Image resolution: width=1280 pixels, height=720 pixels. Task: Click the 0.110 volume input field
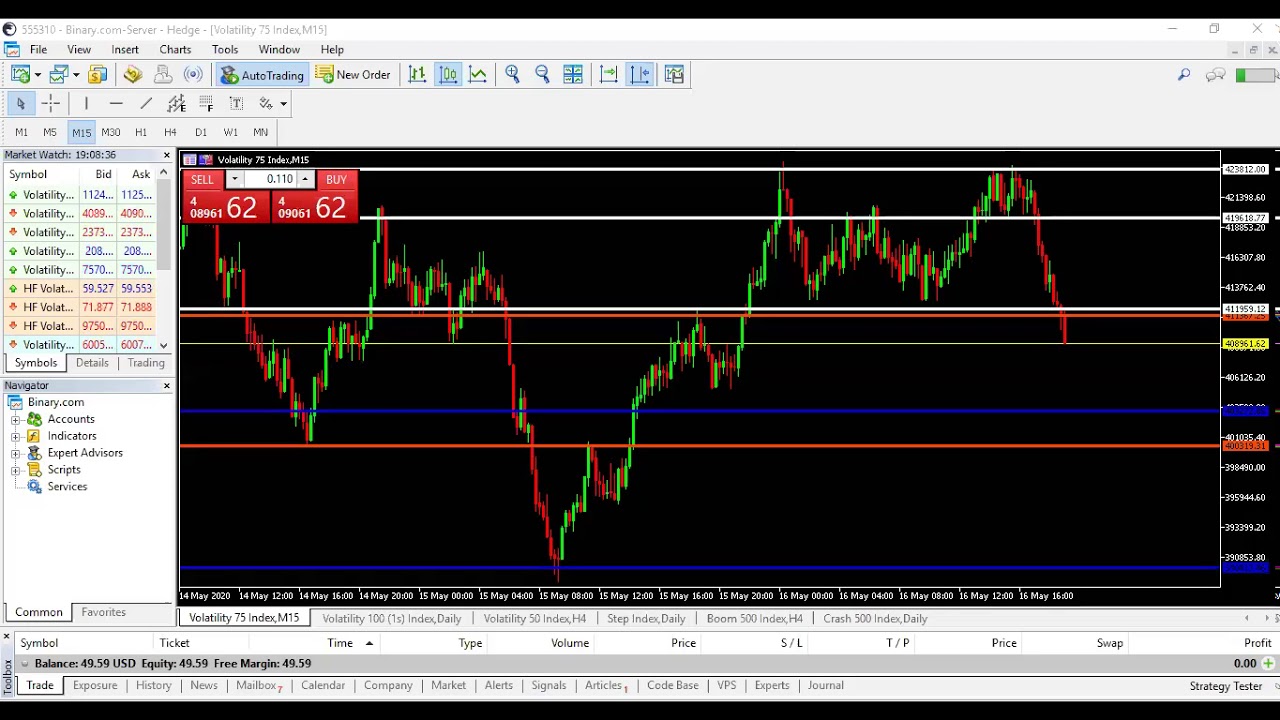click(x=270, y=179)
